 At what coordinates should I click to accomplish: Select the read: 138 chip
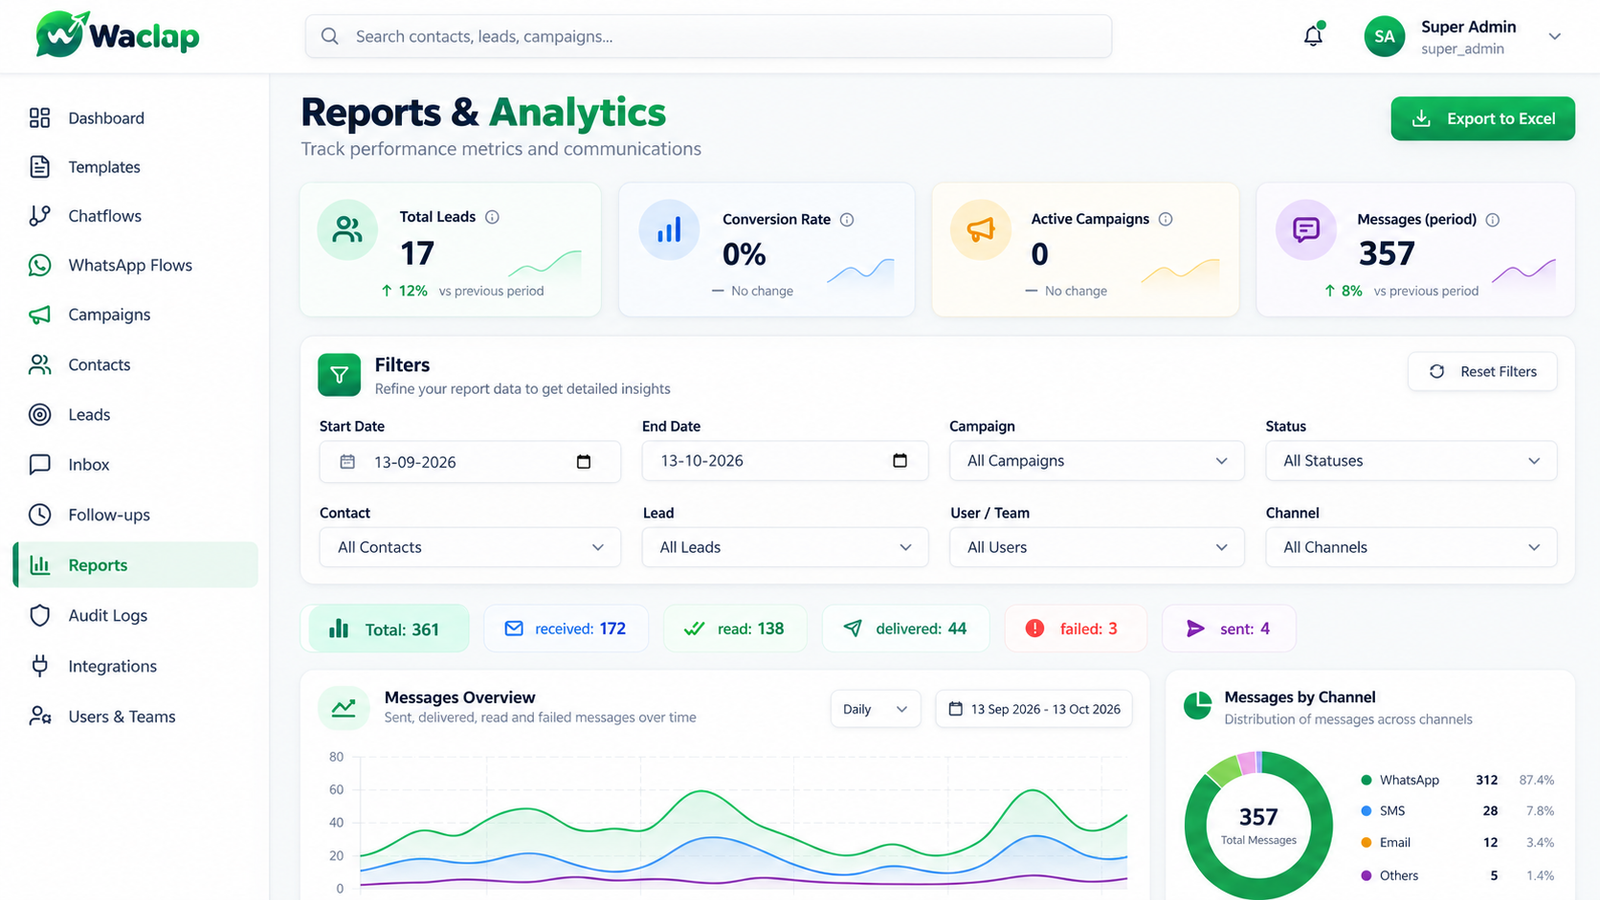click(x=735, y=629)
